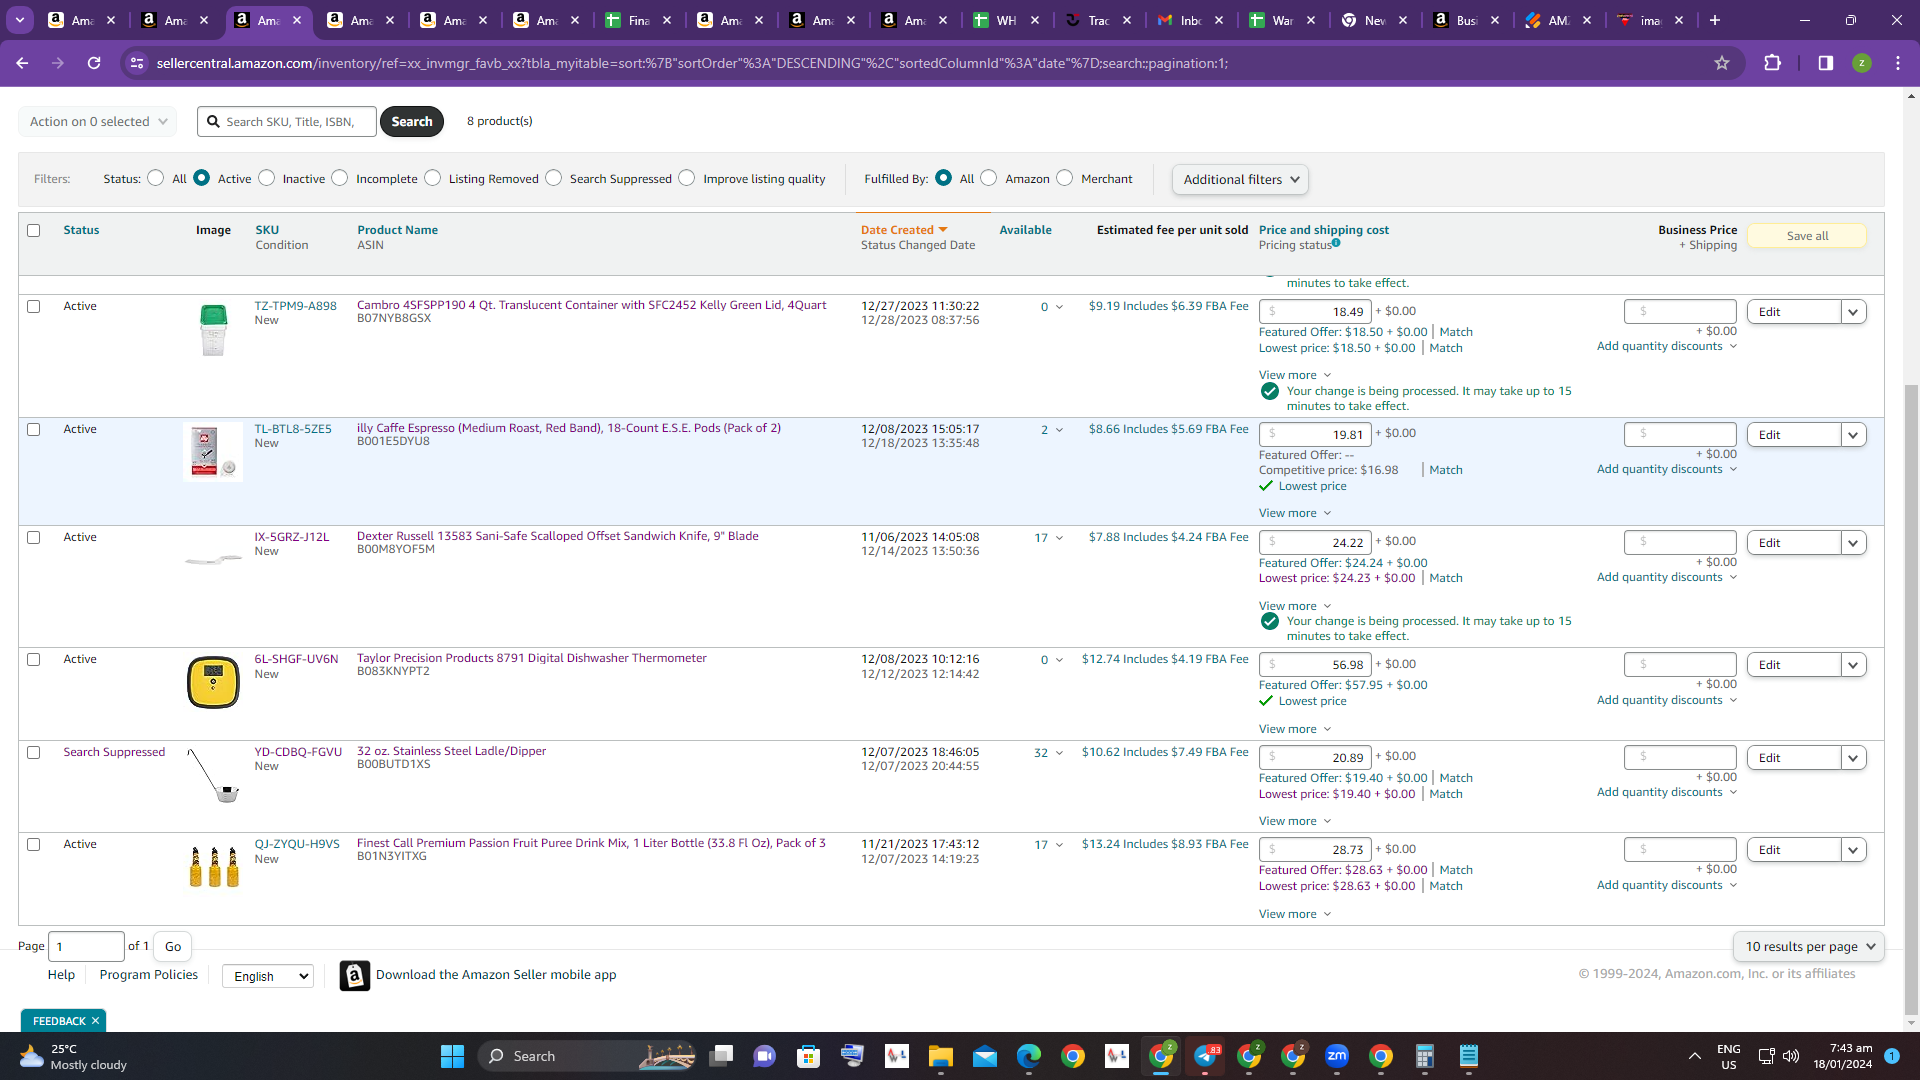1920x1080 pixels.
Task: Open the Windows notification center badge
Action: tap(1892, 1056)
